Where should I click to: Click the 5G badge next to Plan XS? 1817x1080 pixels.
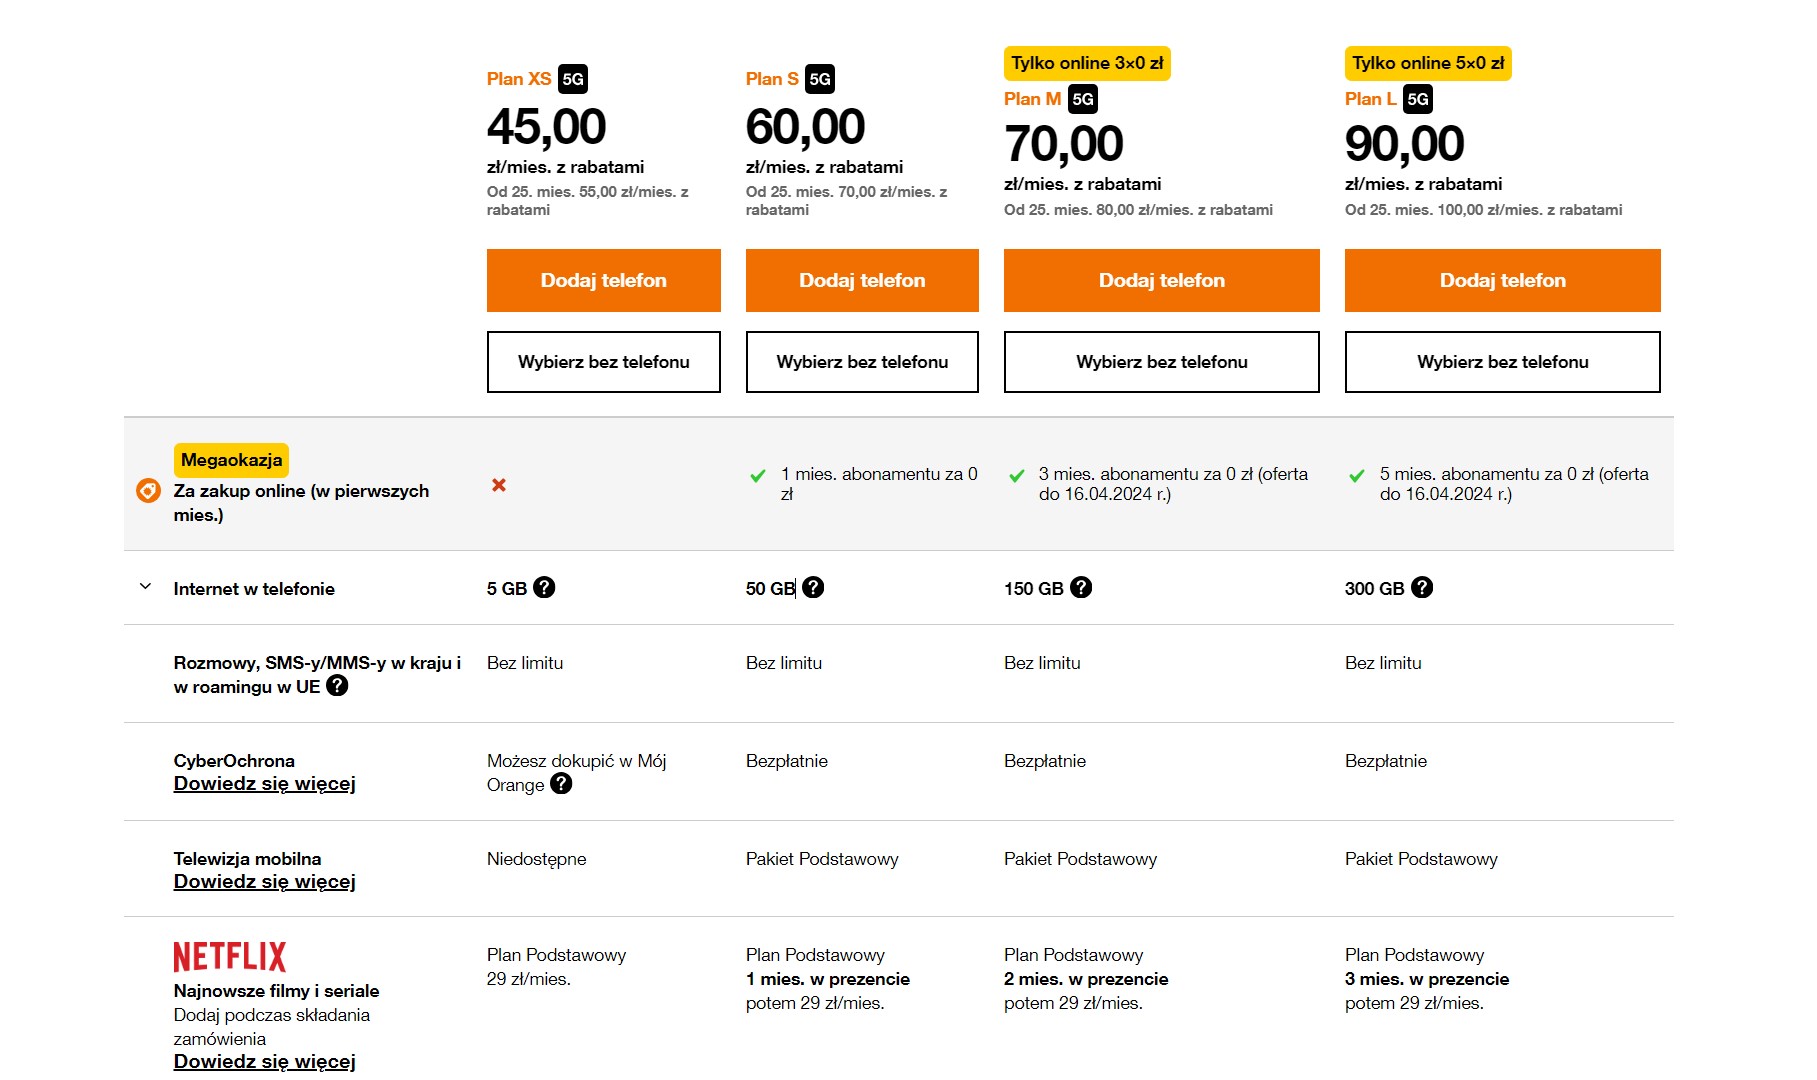[x=573, y=79]
